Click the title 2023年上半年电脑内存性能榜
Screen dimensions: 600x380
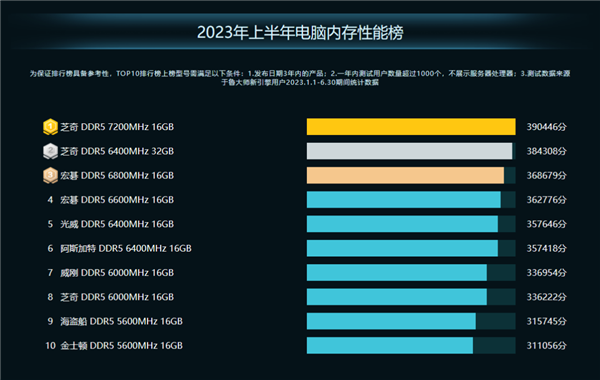[x=300, y=33]
